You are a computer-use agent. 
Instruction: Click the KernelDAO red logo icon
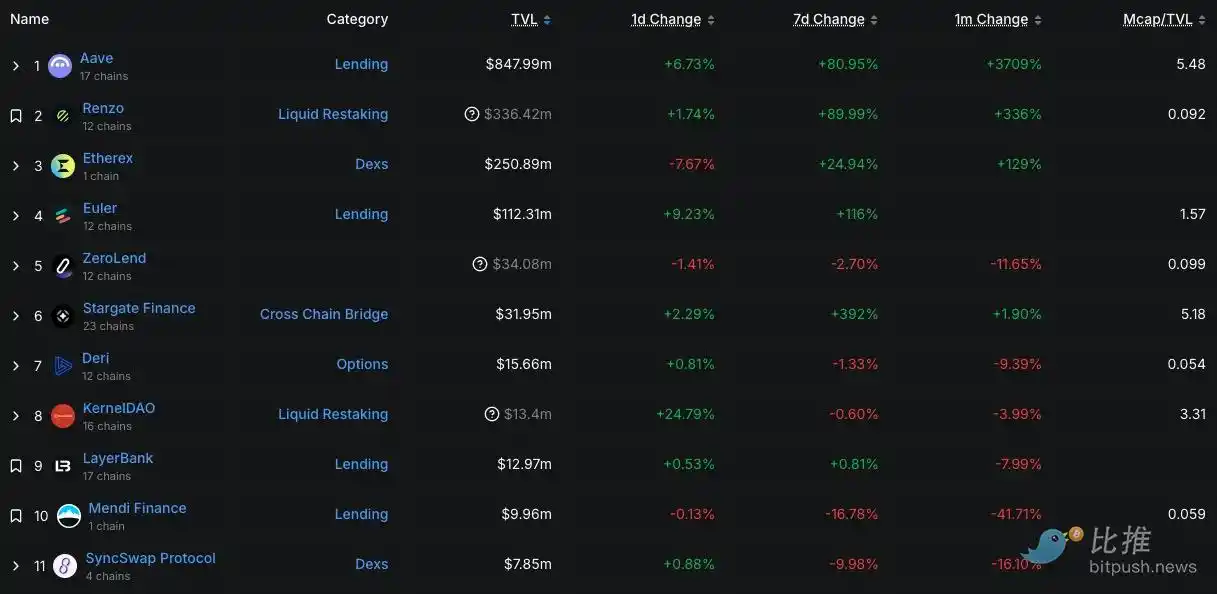(x=63, y=416)
